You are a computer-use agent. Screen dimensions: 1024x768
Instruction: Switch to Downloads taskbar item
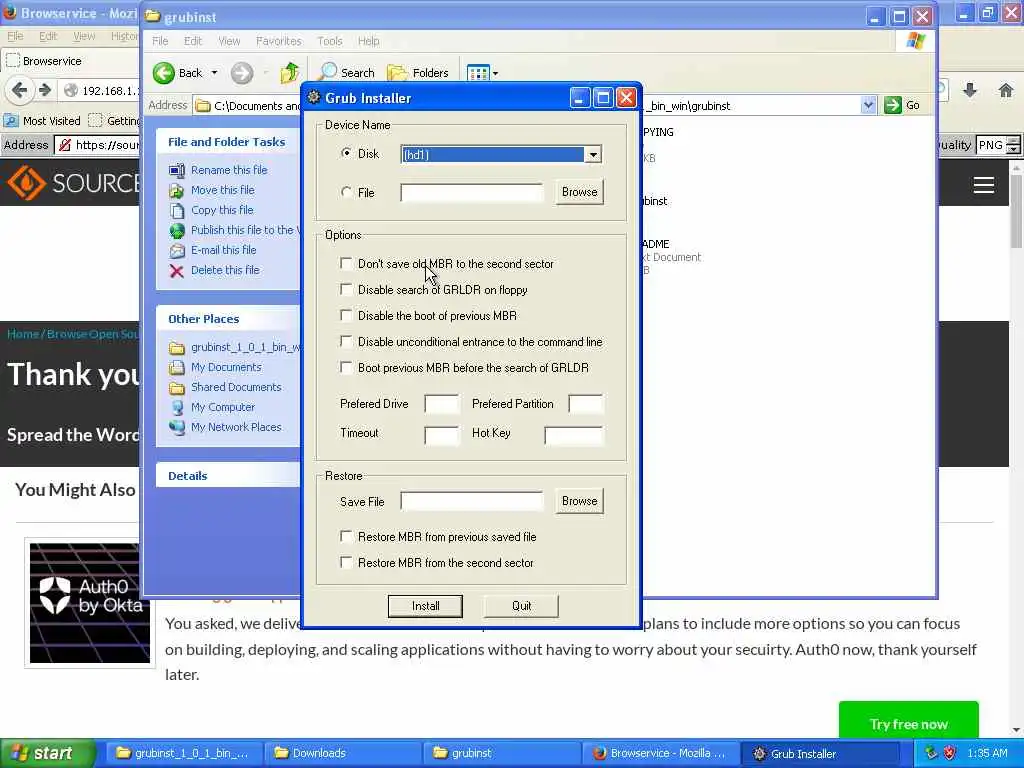point(344,753)
